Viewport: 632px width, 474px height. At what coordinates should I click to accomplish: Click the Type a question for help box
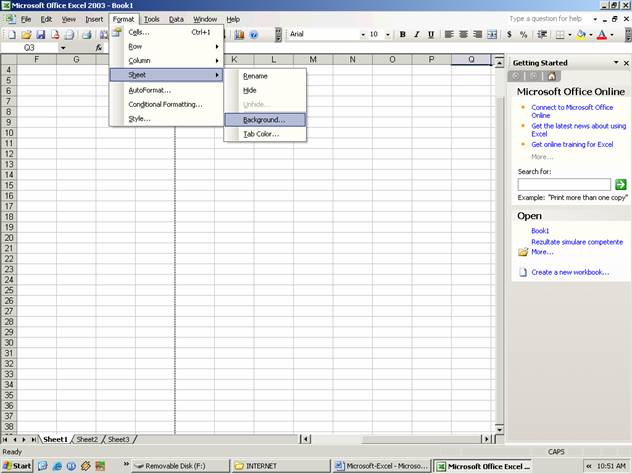pyautogui.click(x=549, y=19)
